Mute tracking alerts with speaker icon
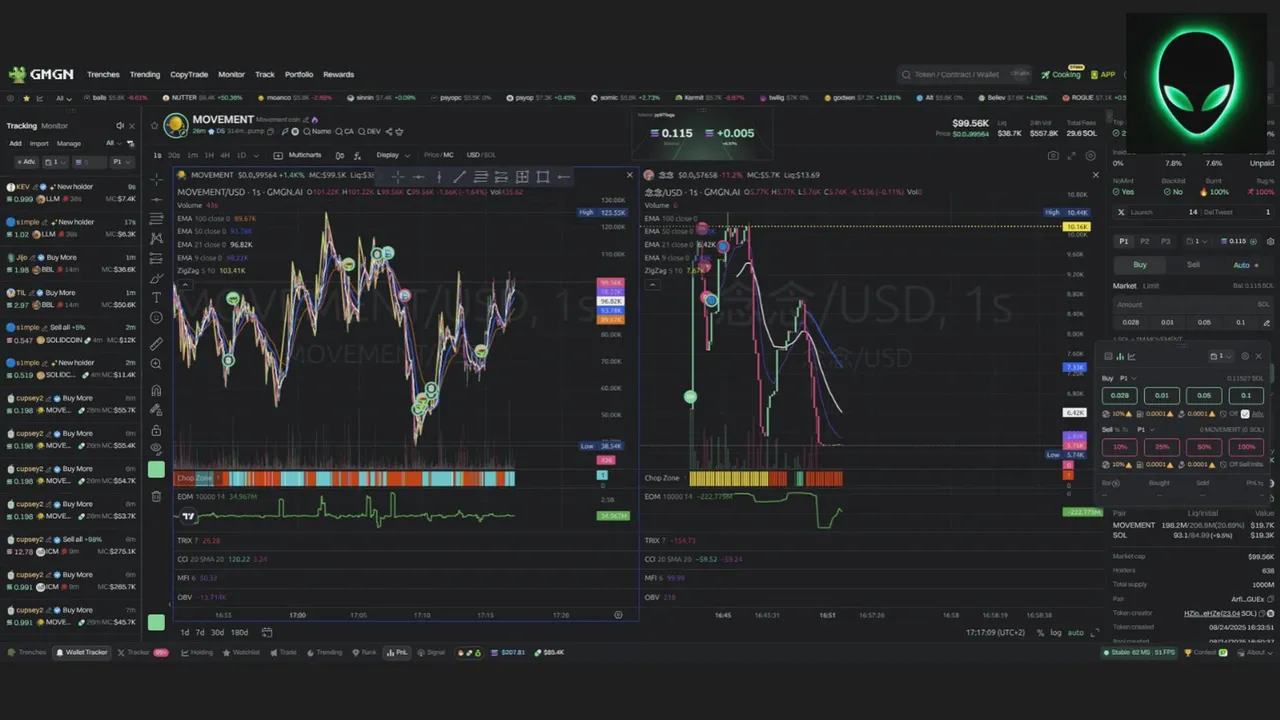The height and width of the screenshot is (720, 1280). coord(119,126)
